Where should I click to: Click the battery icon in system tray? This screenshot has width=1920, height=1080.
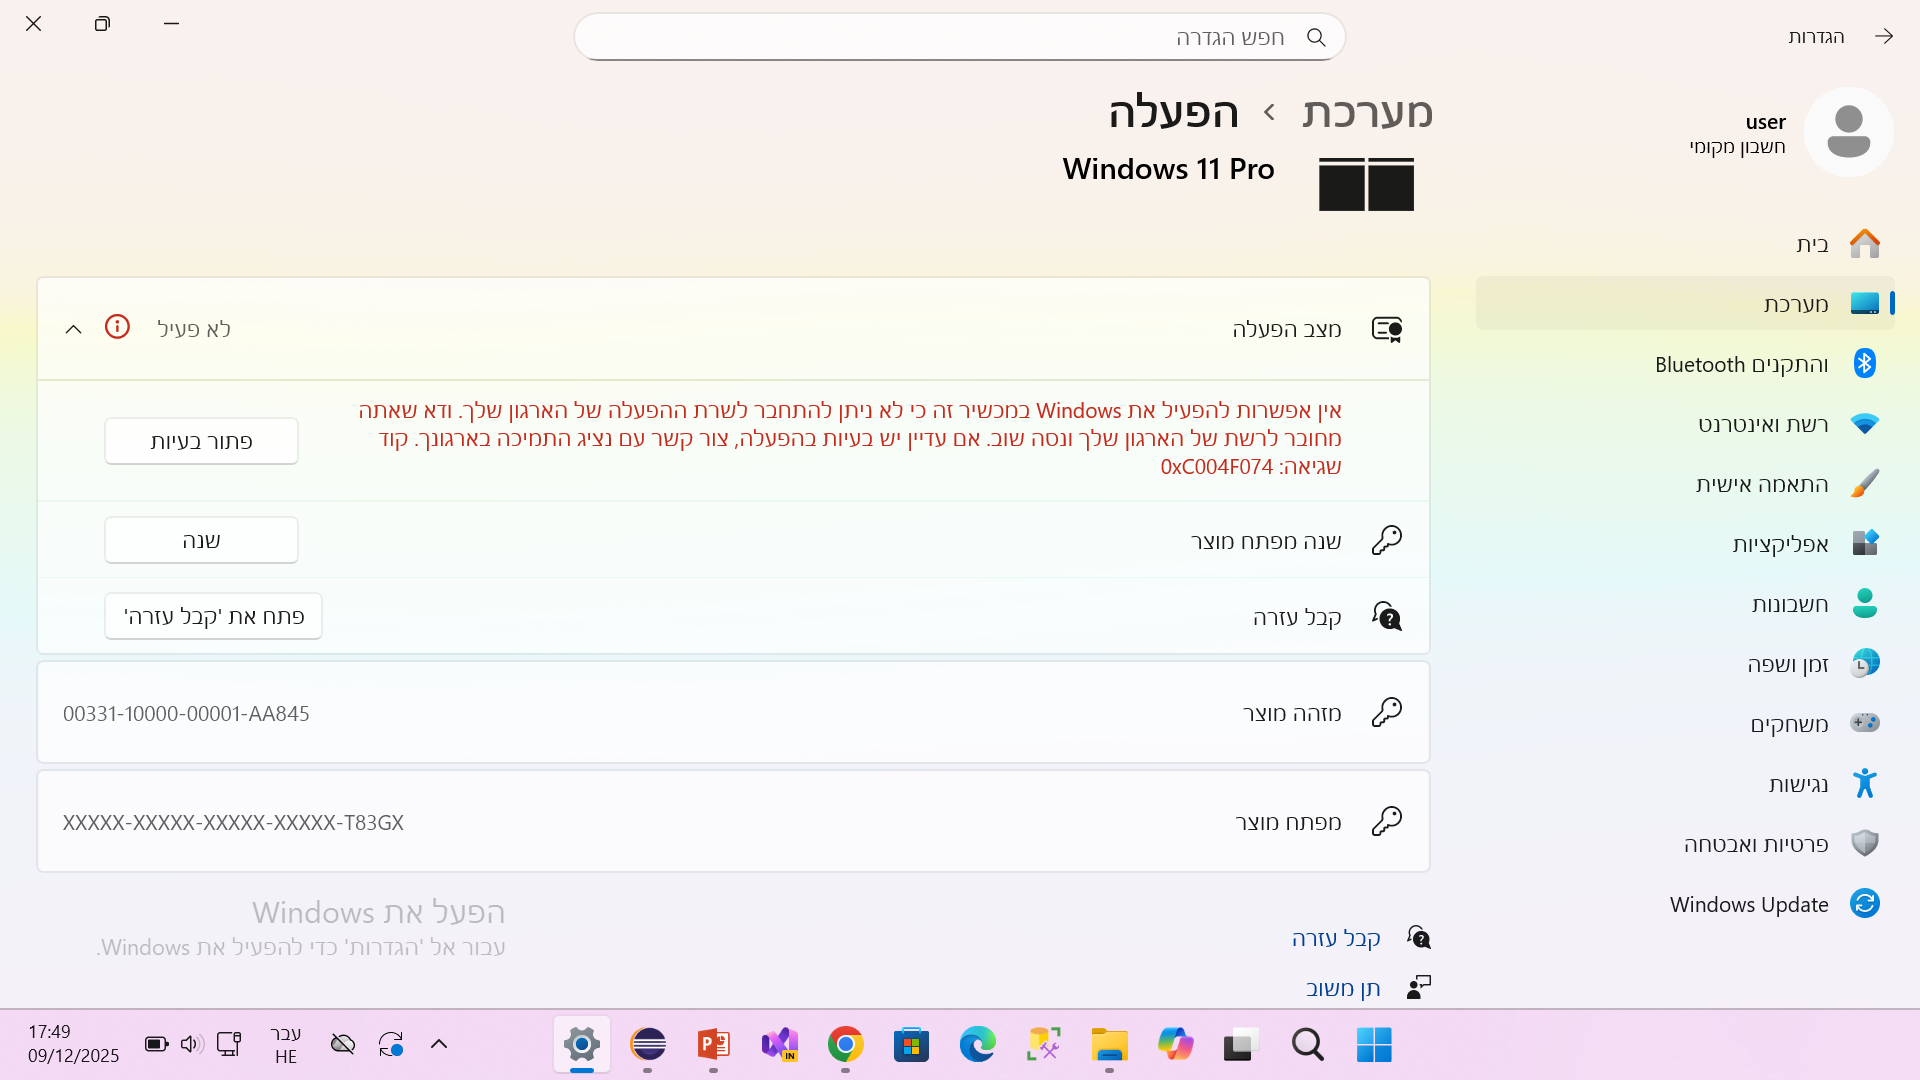click(x=155, y=1043)
